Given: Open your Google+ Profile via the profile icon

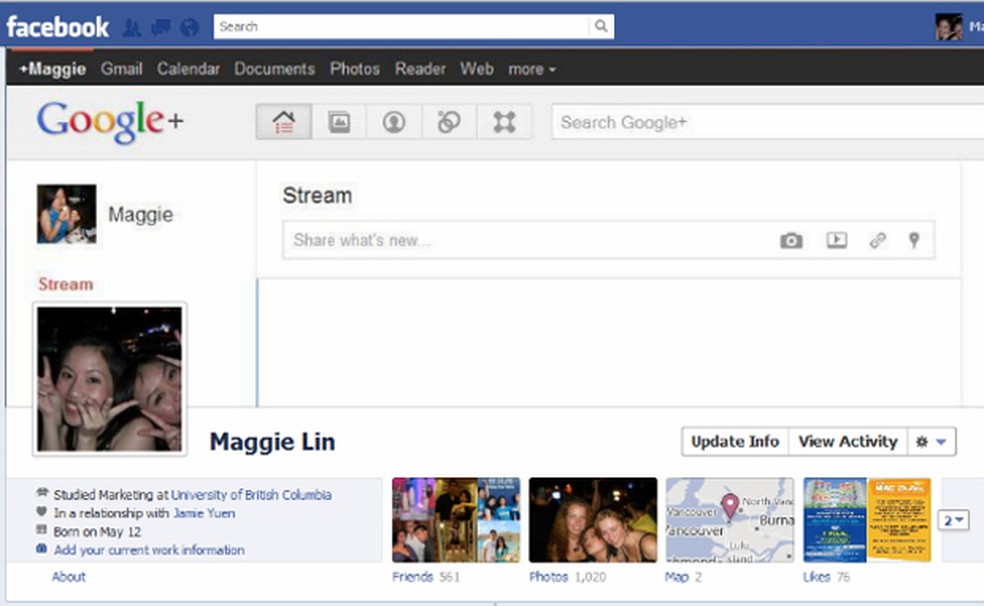Looking at the screenshot, I should [393, 121].
